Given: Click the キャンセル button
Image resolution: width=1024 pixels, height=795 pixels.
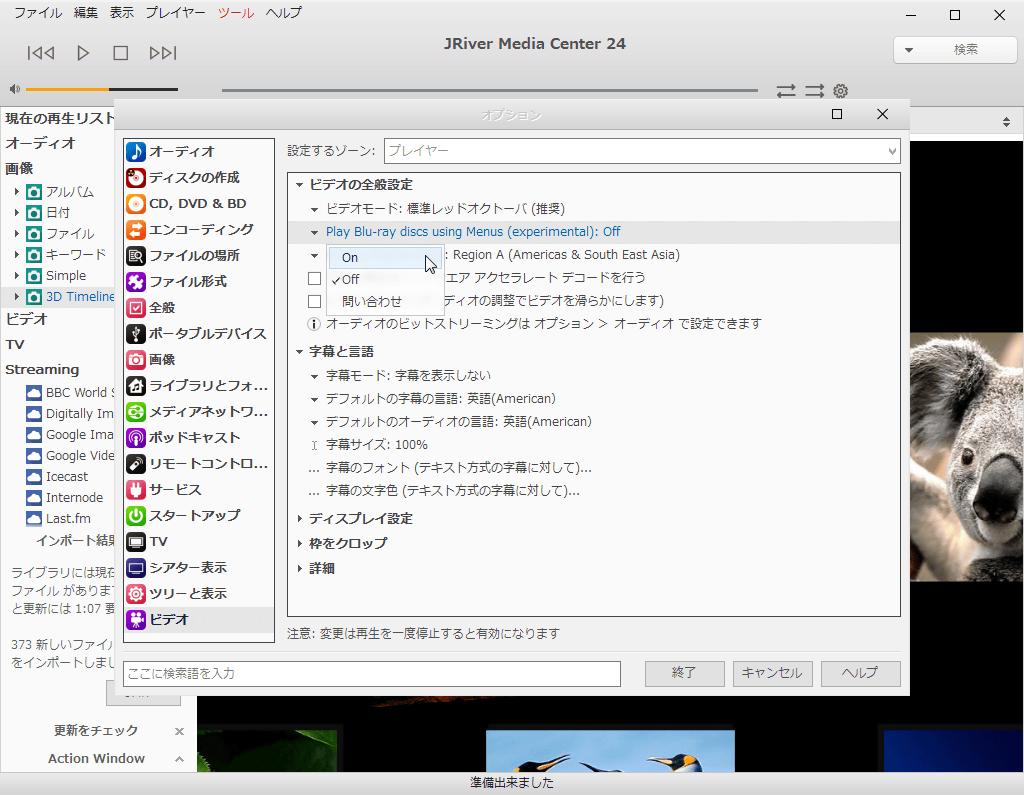Looking at the screenshot, I should [772, 673].
